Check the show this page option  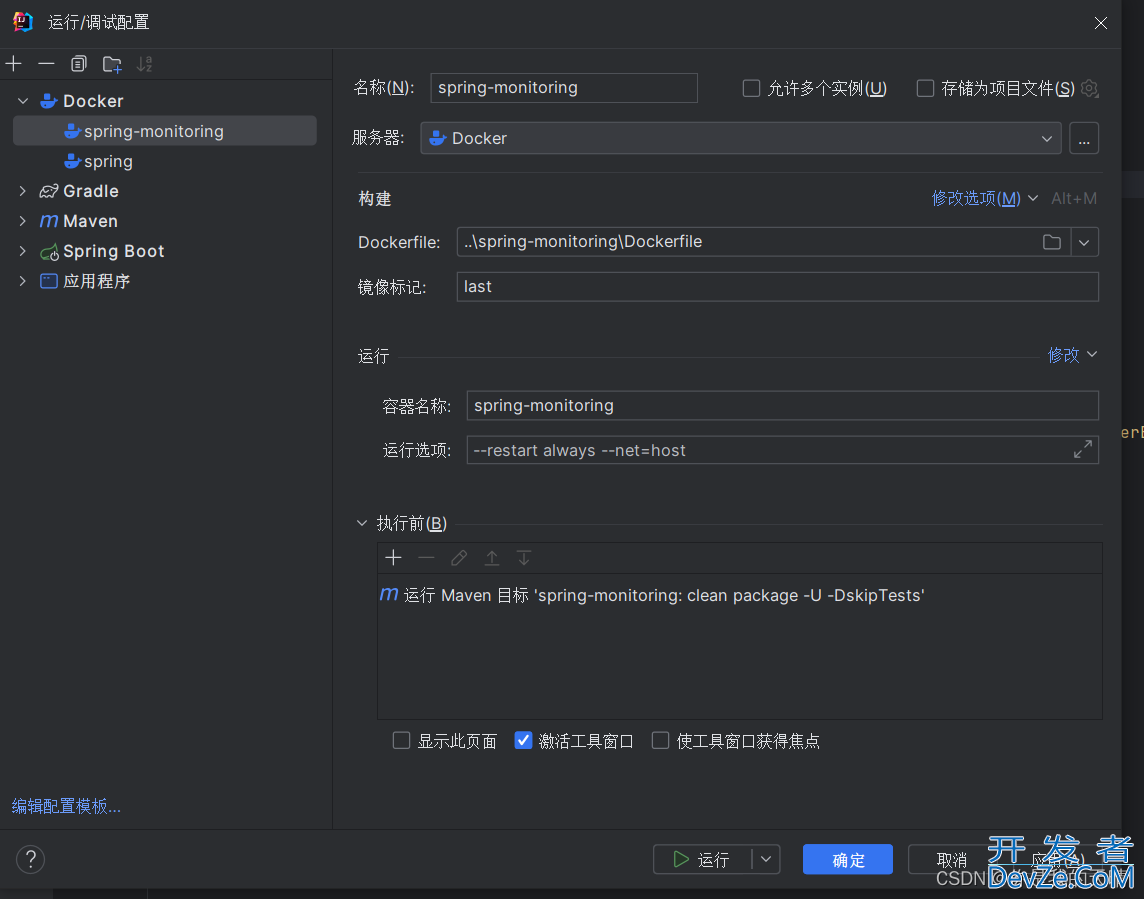[401, 741]
